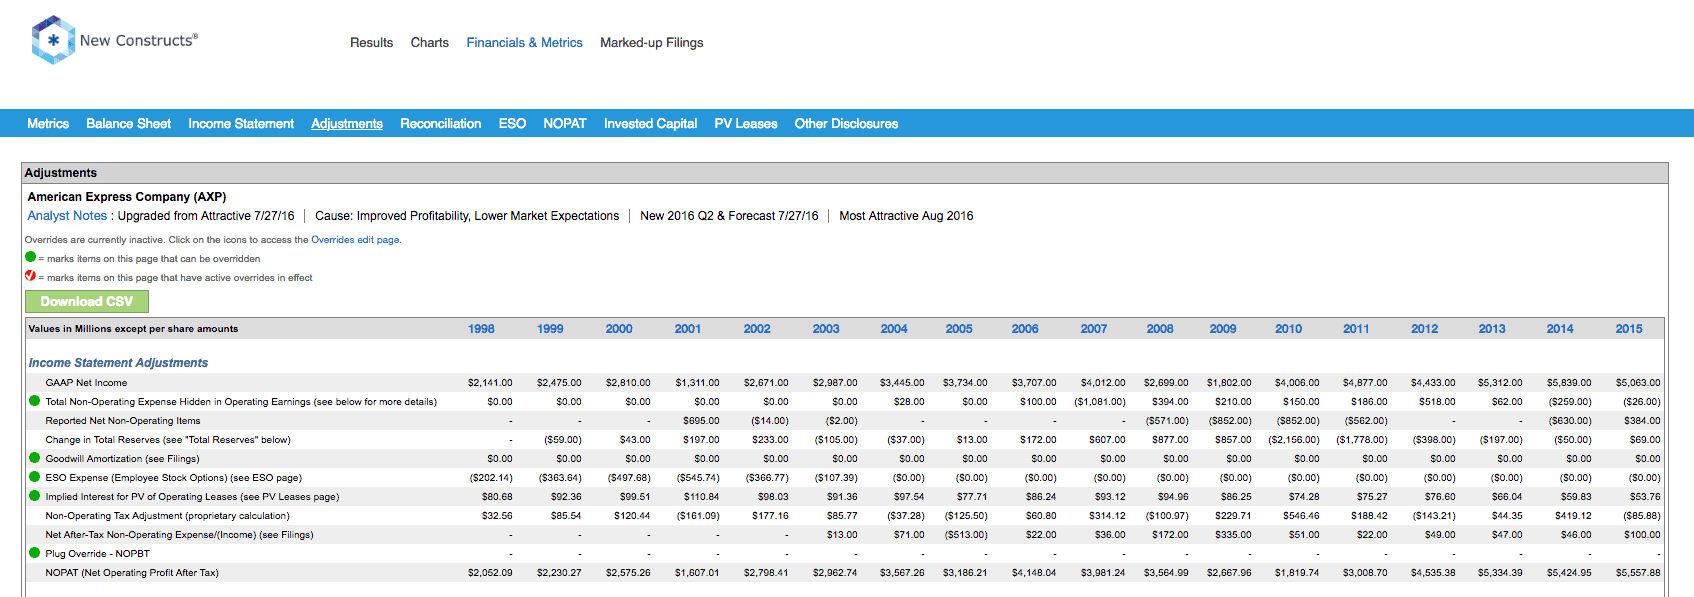
Task: Click the GAAP Net Income row label
Action: pyautogui.click(x=86, y=383)
